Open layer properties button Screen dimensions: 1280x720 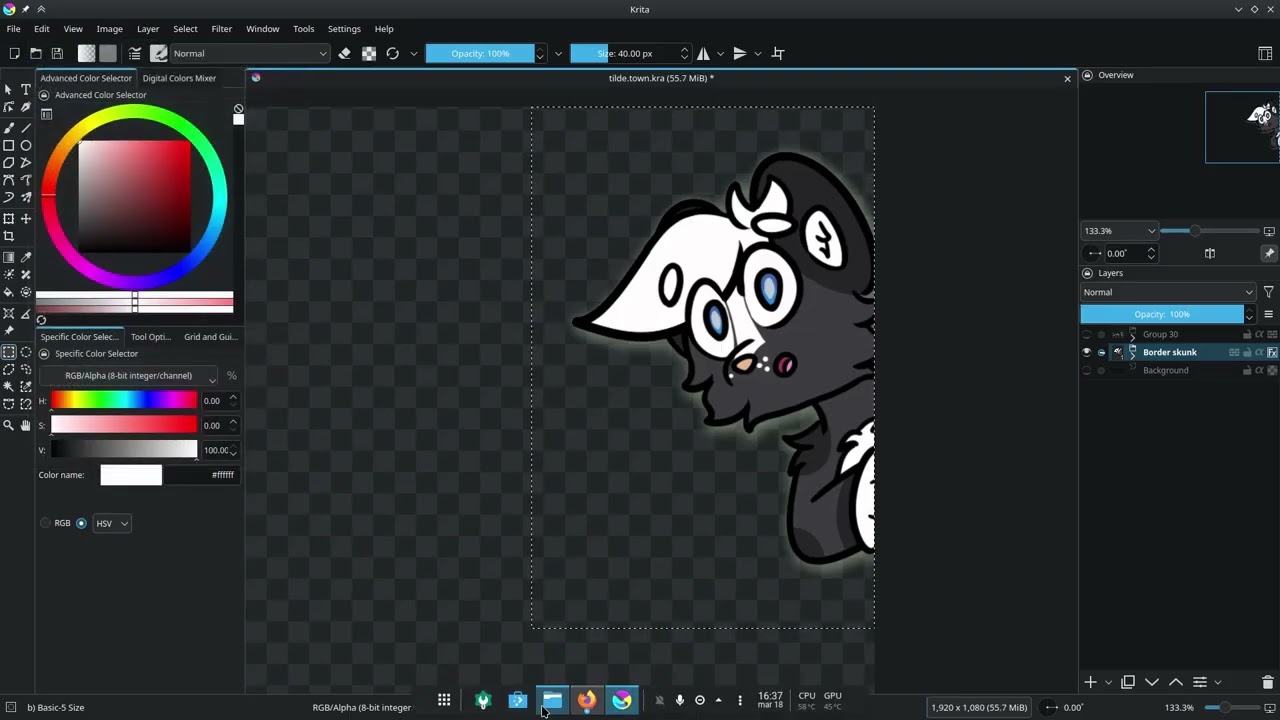pyautogui.click(x=1200, y=682)
